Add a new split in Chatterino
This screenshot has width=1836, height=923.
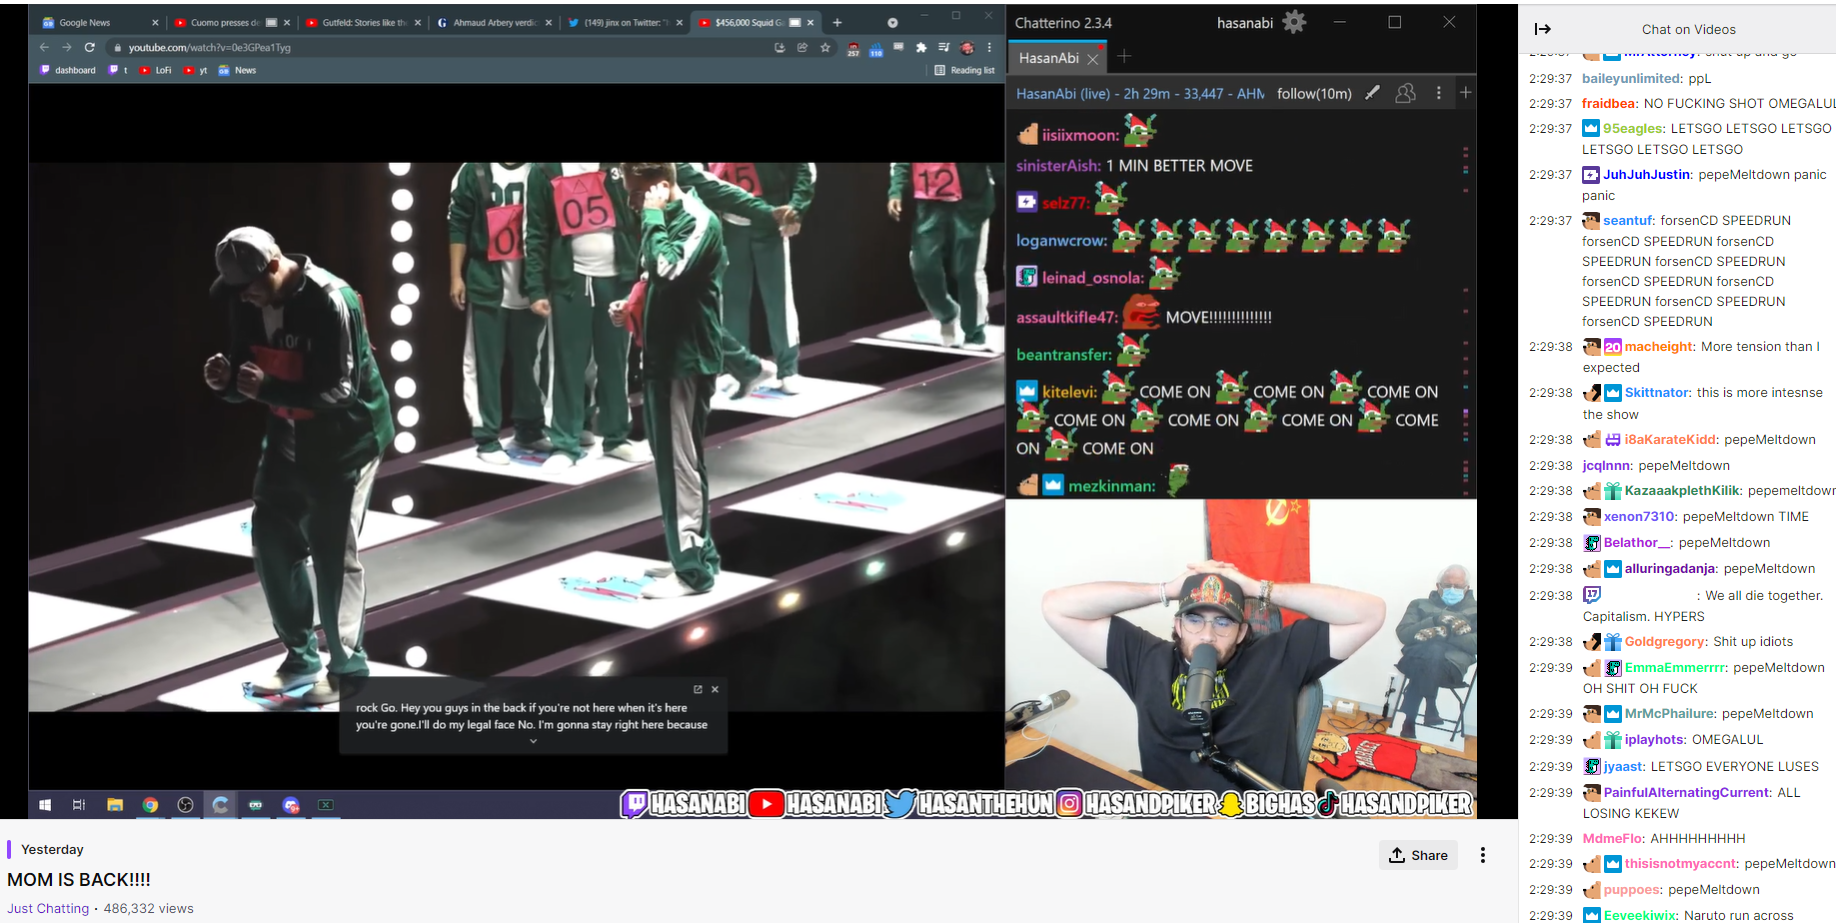click(x=1465, y=93)
